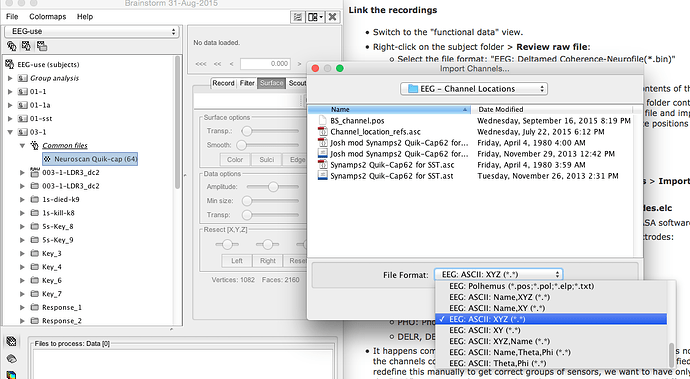Open the Colormaps menu
This screenshot has width=690, height=379.
48,17
